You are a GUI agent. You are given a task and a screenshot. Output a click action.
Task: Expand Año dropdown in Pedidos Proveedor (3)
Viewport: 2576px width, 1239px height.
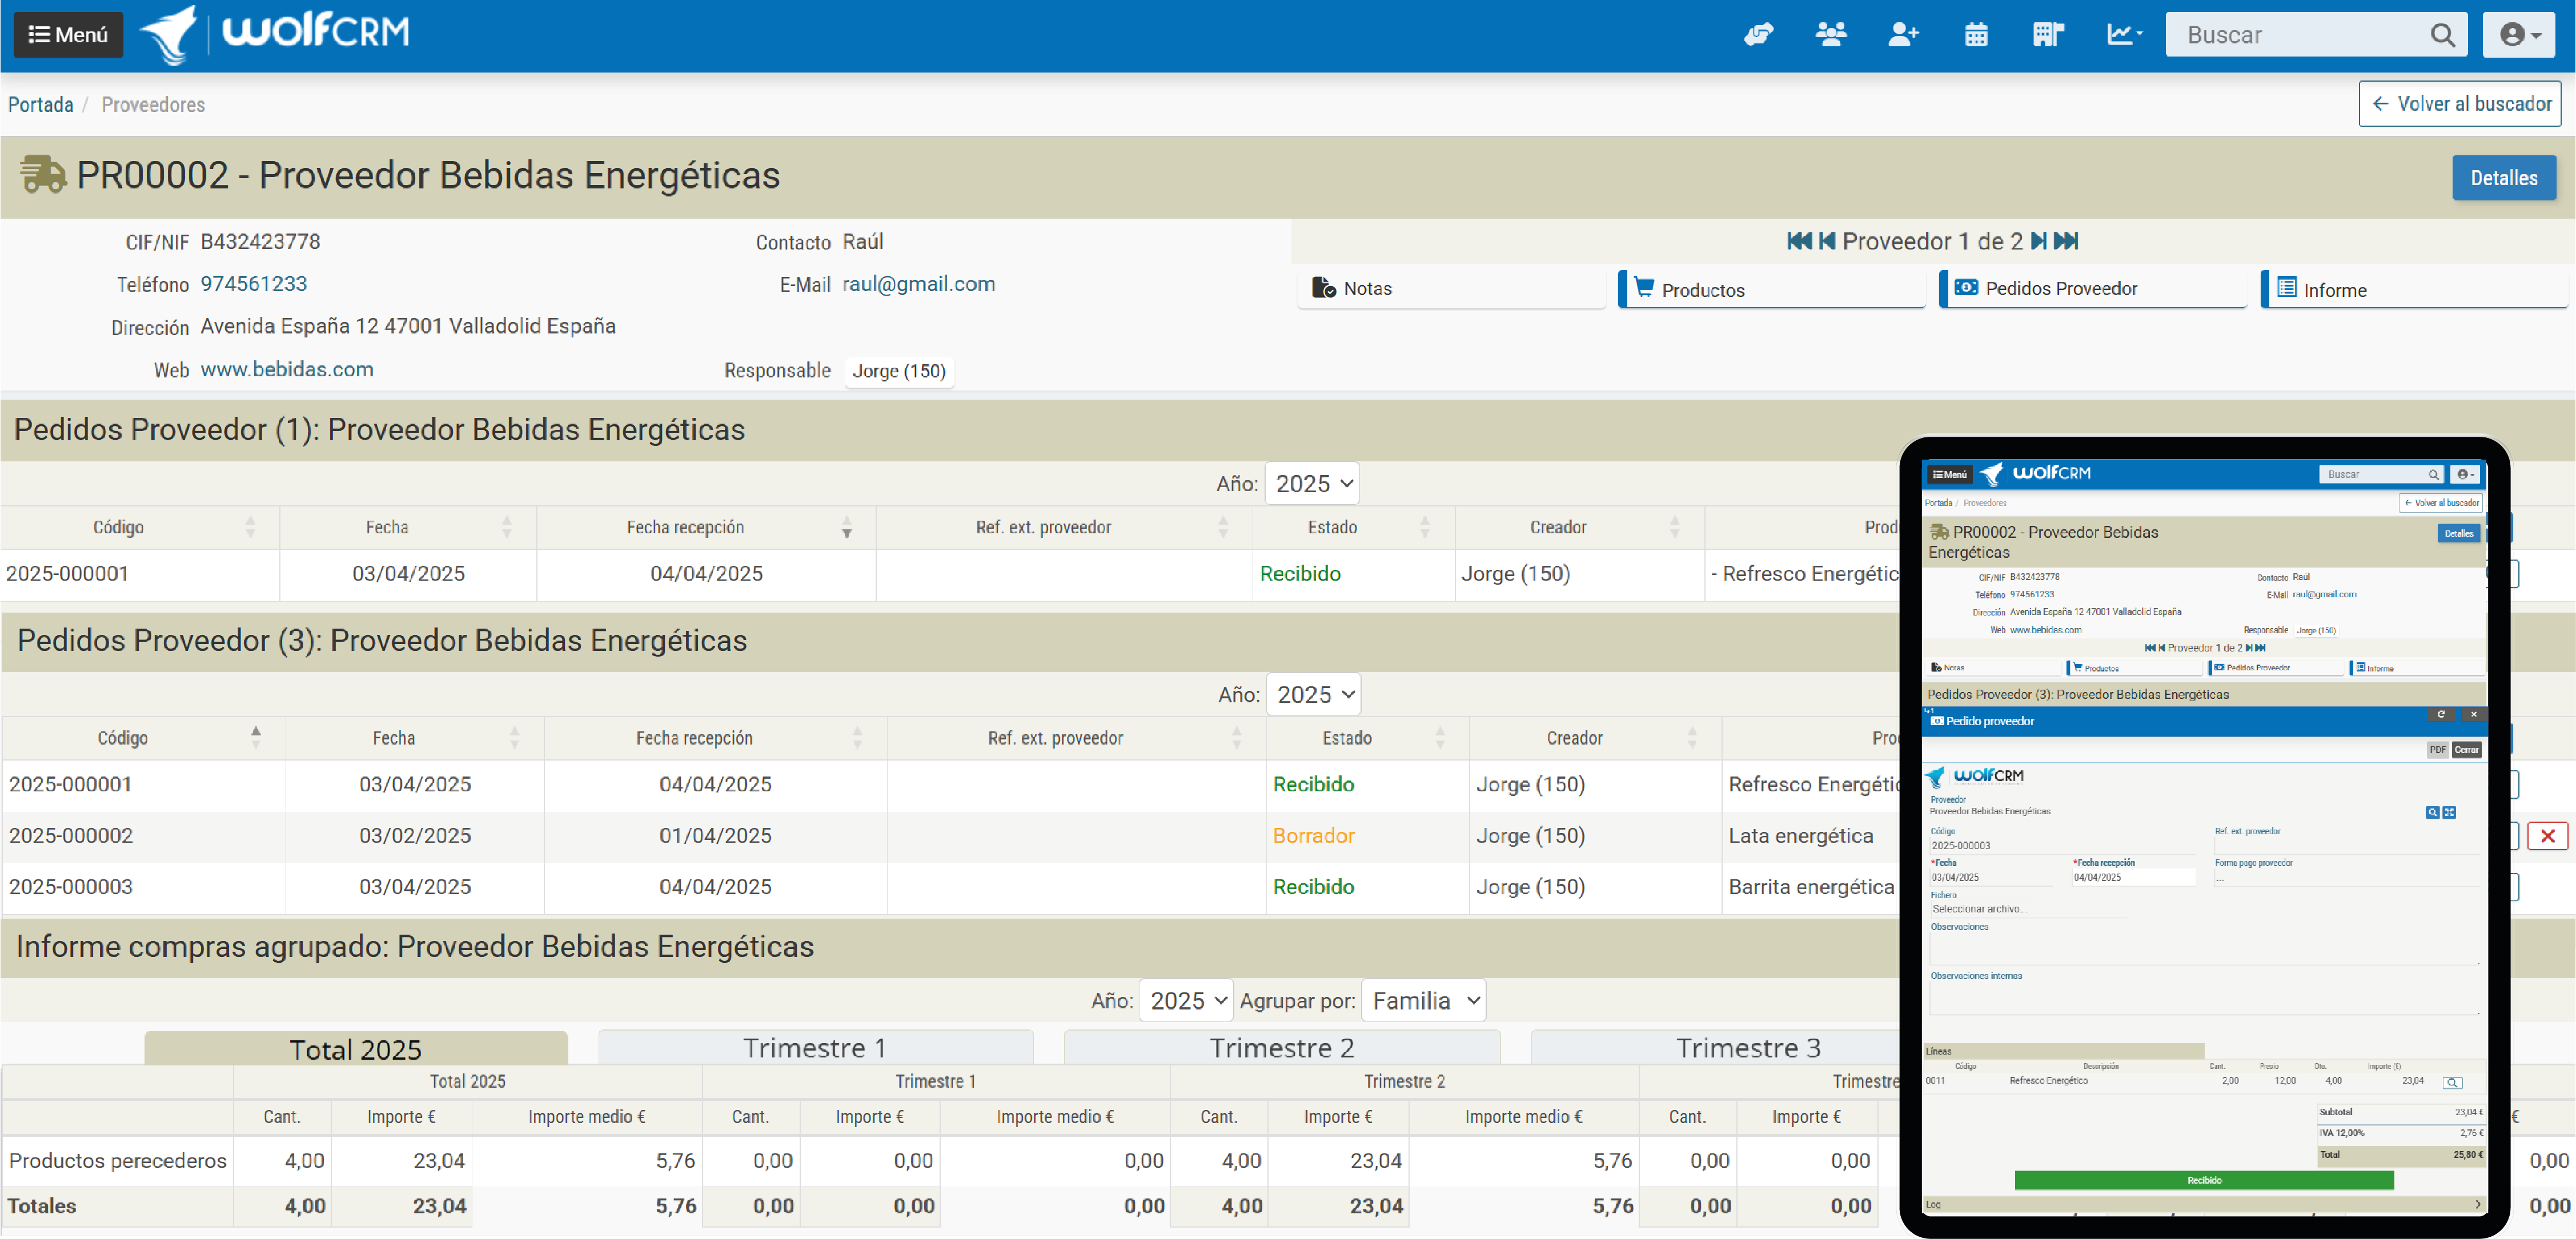1314,695
